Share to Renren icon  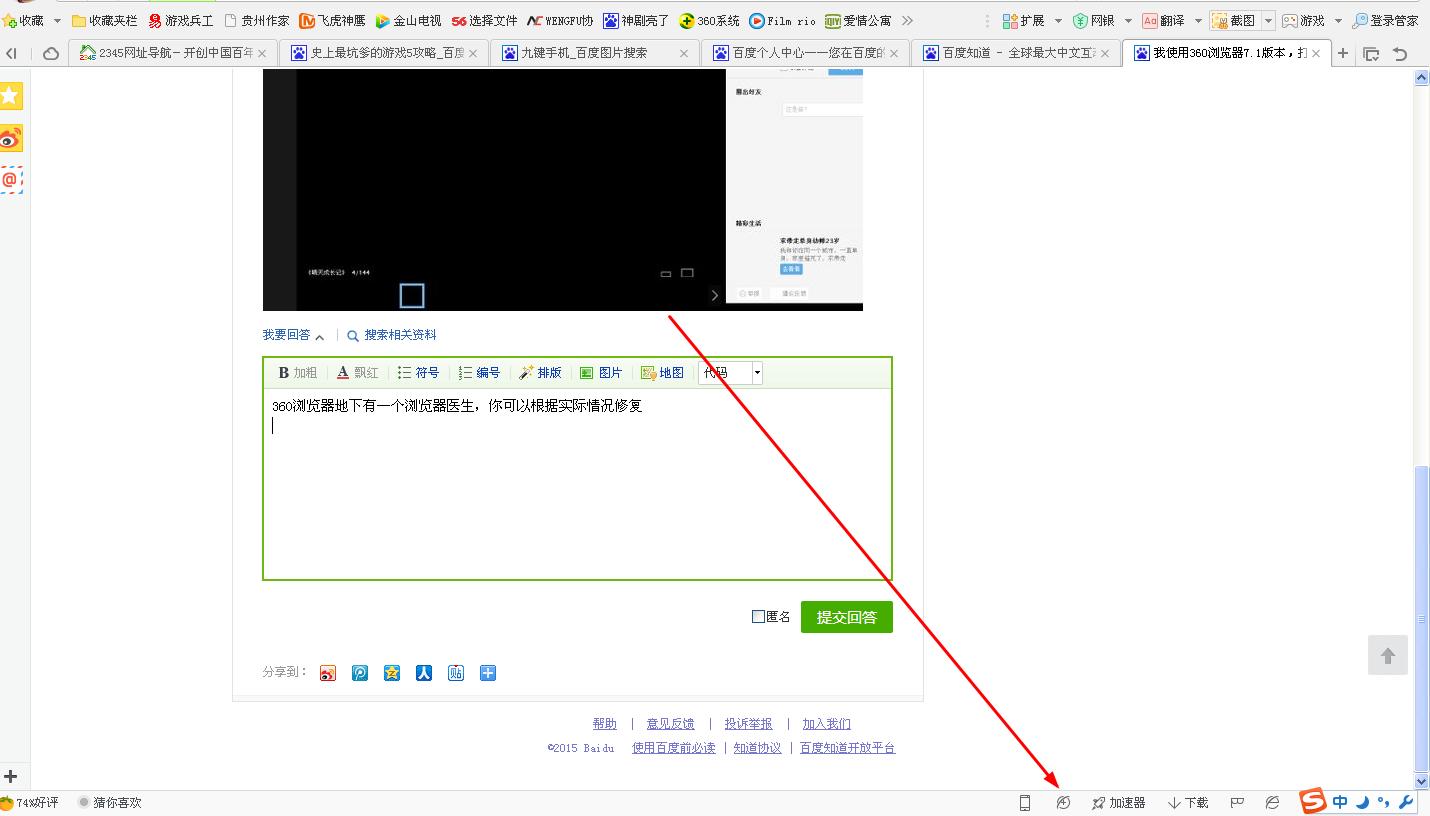click(424, 673)
